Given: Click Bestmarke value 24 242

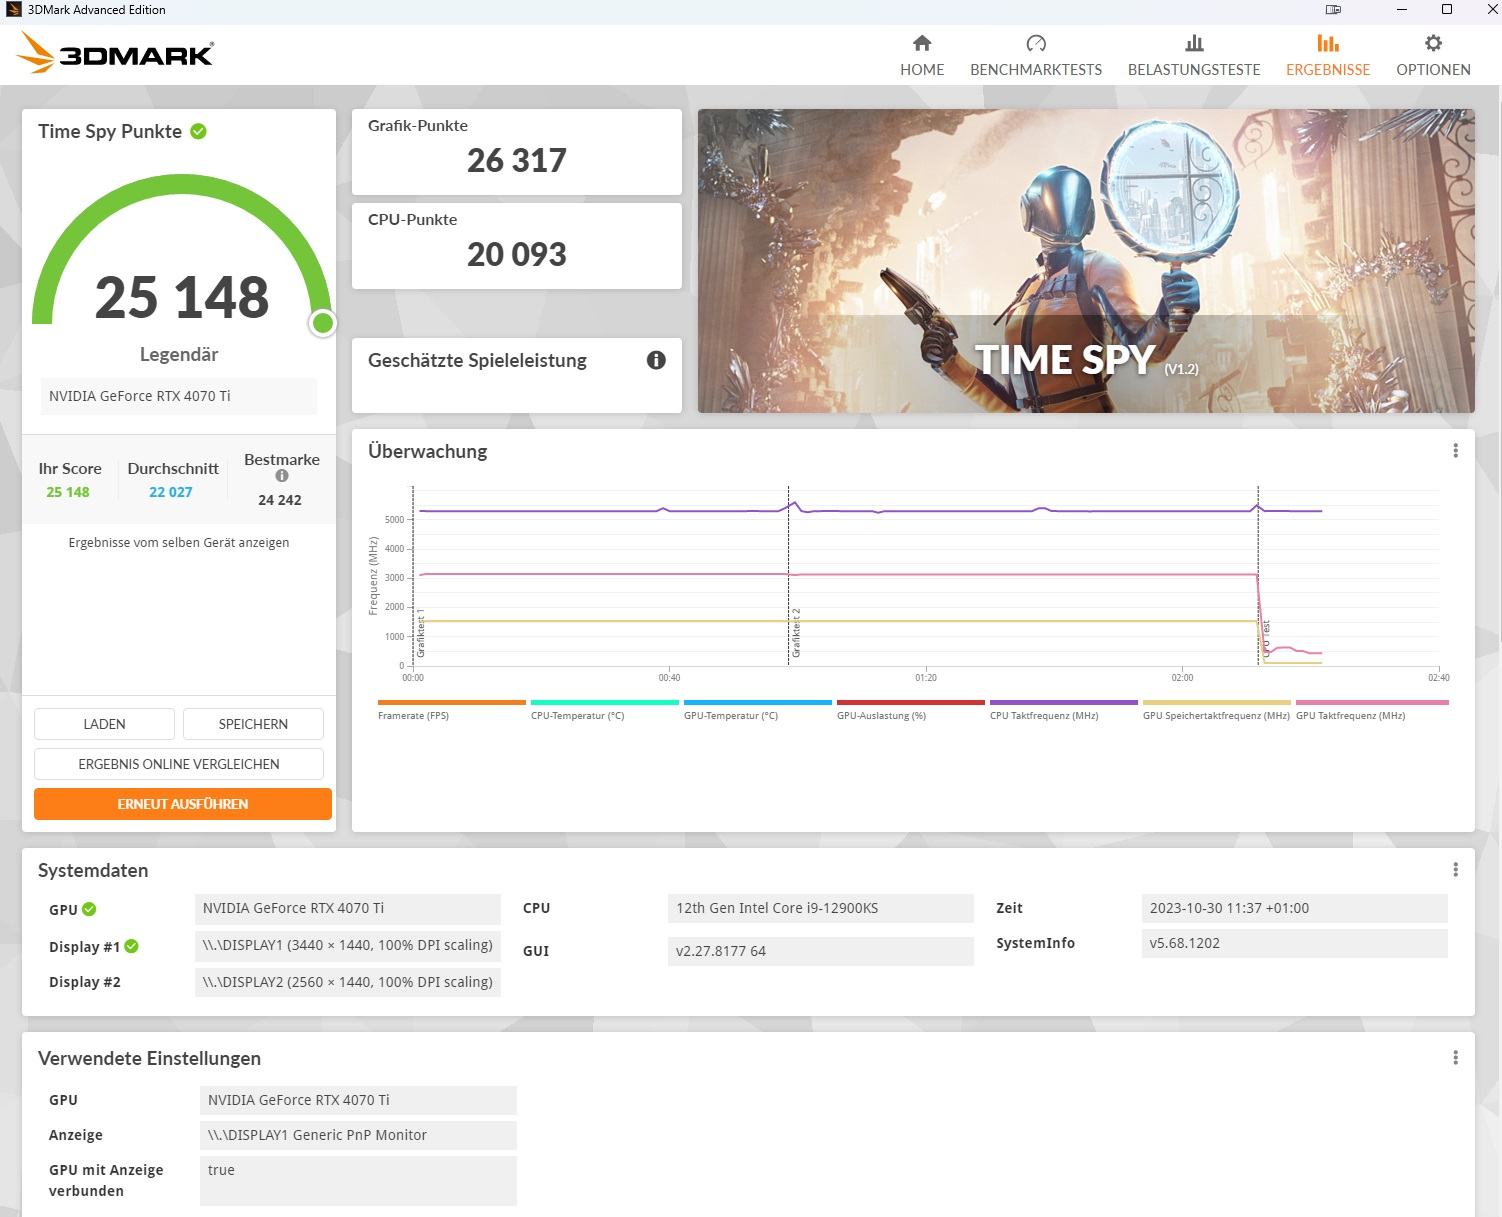Looking at the screenshot, I should point(280,500).
